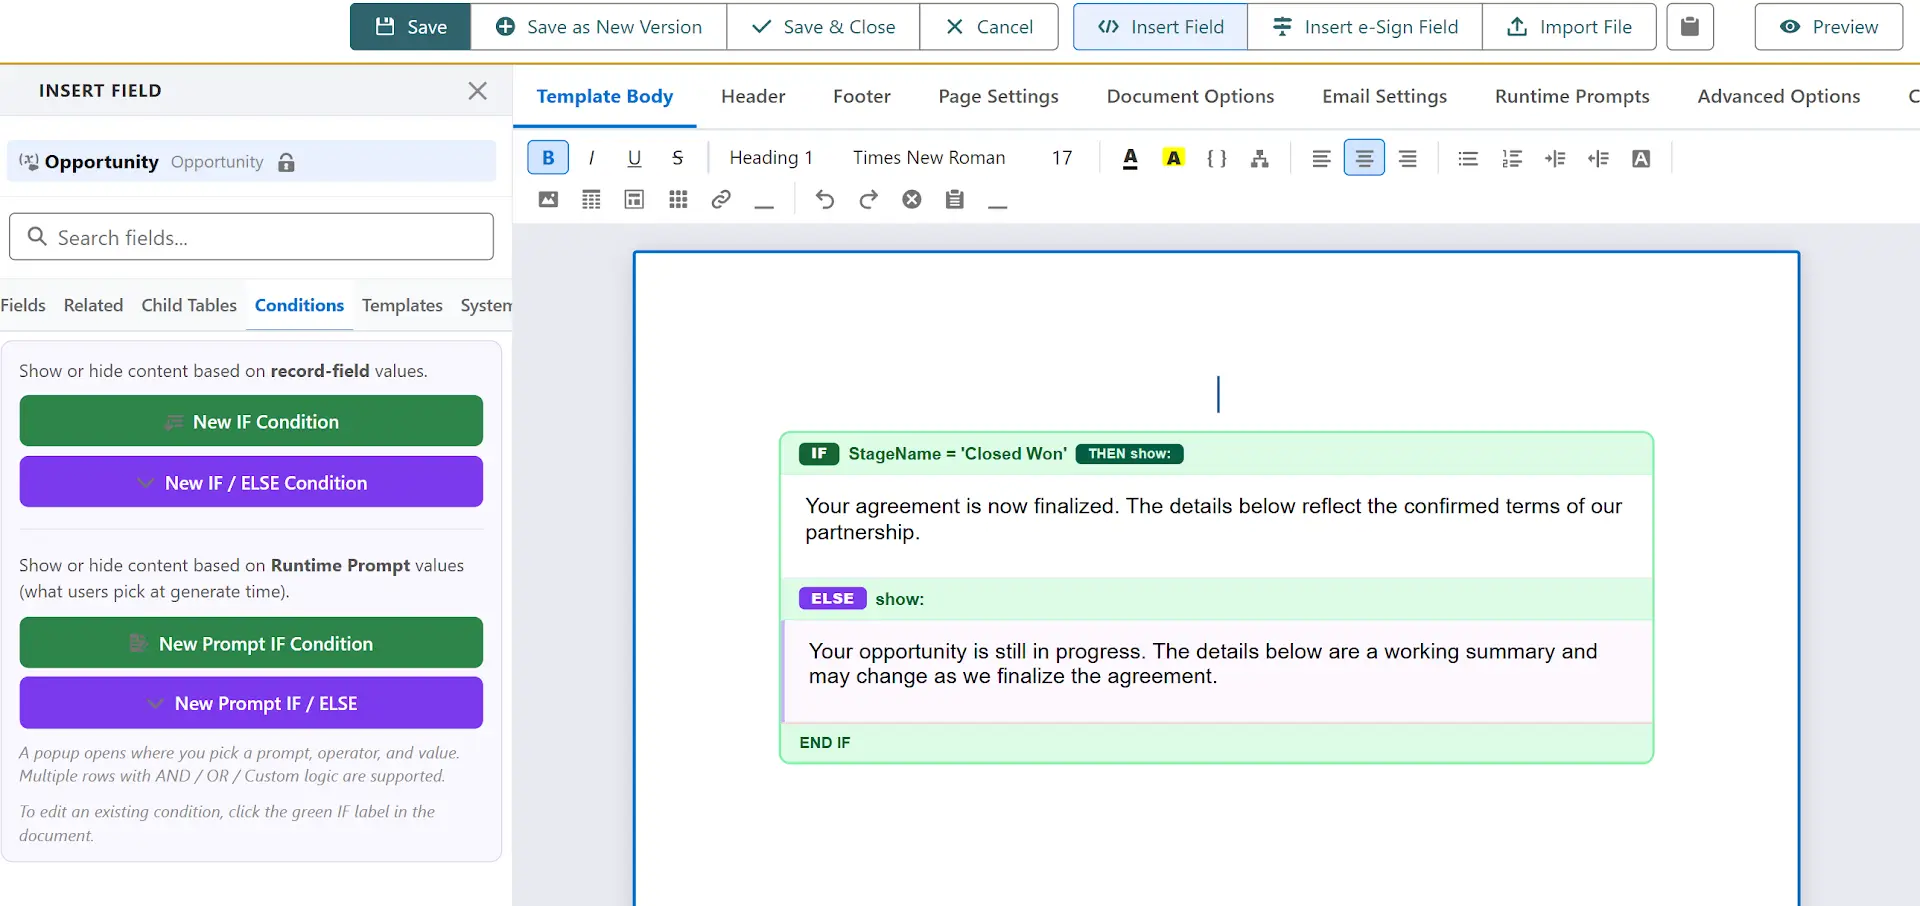Open the document Preview
This screenshot has width=1920, height=906.
pyautogui.click(x=1829, y=27)
